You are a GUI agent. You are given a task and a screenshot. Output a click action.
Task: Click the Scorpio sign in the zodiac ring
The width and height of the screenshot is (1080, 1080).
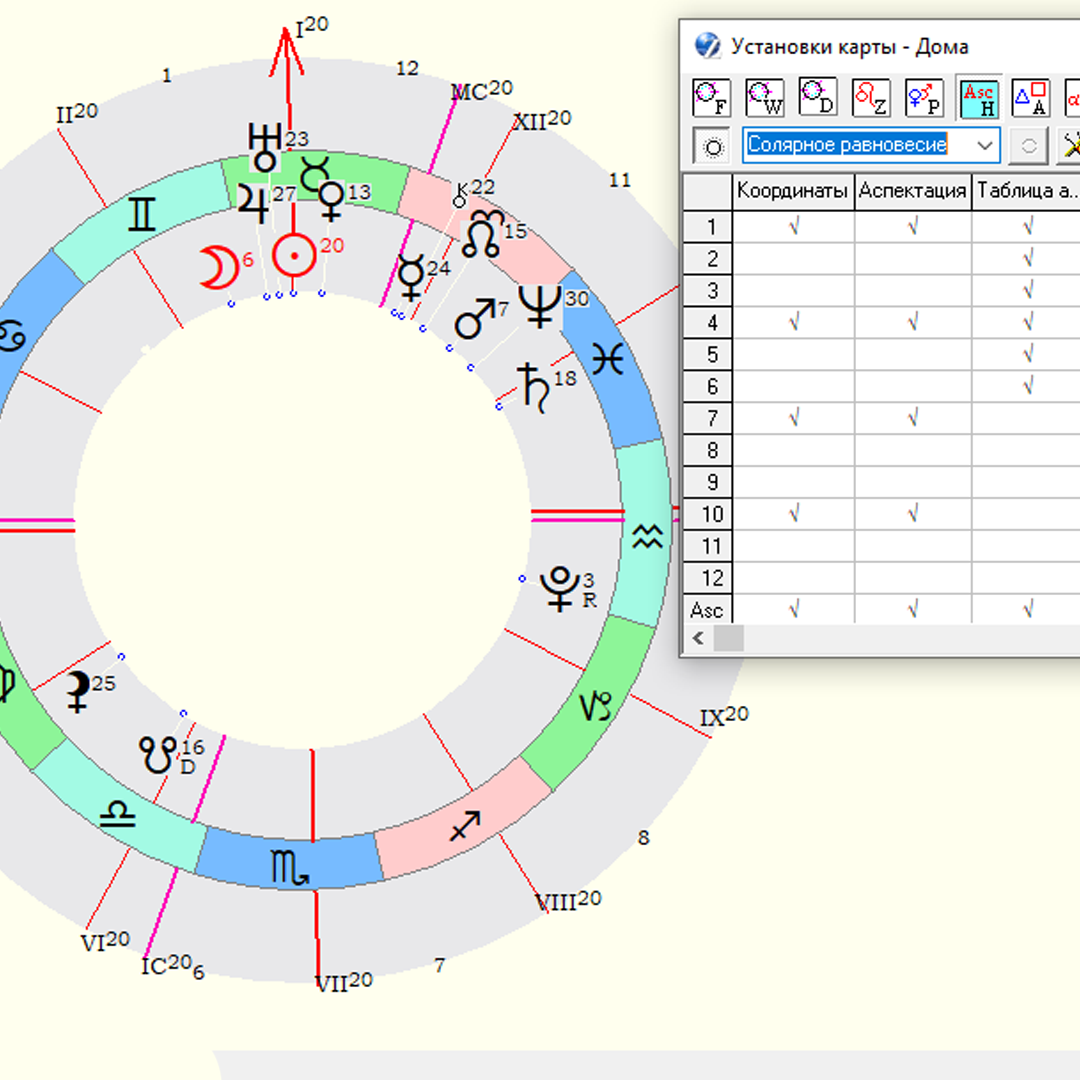[x=290, y=869]
